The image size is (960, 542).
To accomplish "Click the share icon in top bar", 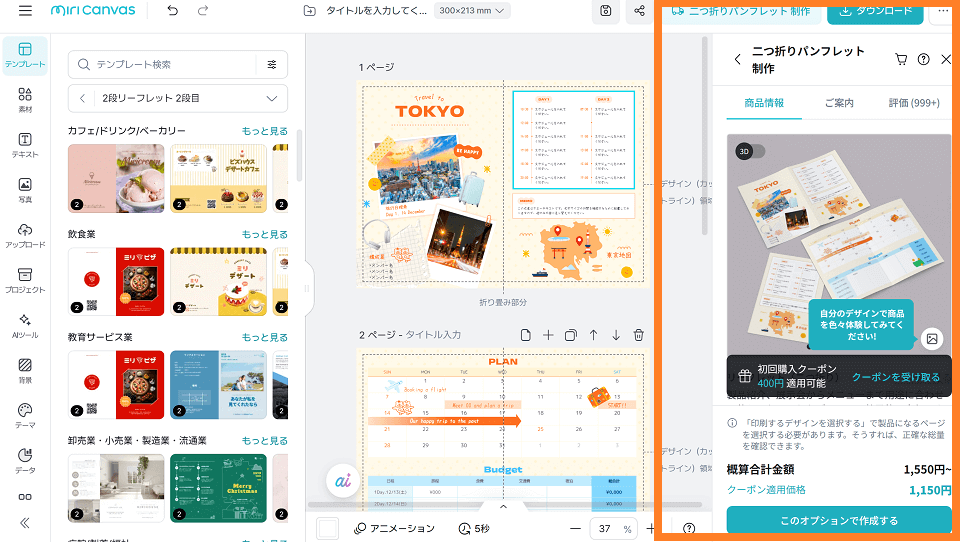I will point(639,11).
